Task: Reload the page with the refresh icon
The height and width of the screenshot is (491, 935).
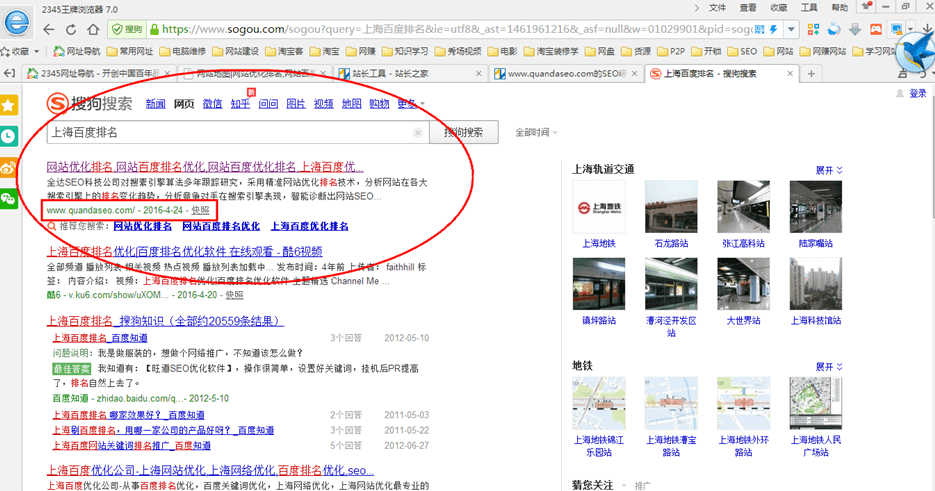Action: (71, 29)
